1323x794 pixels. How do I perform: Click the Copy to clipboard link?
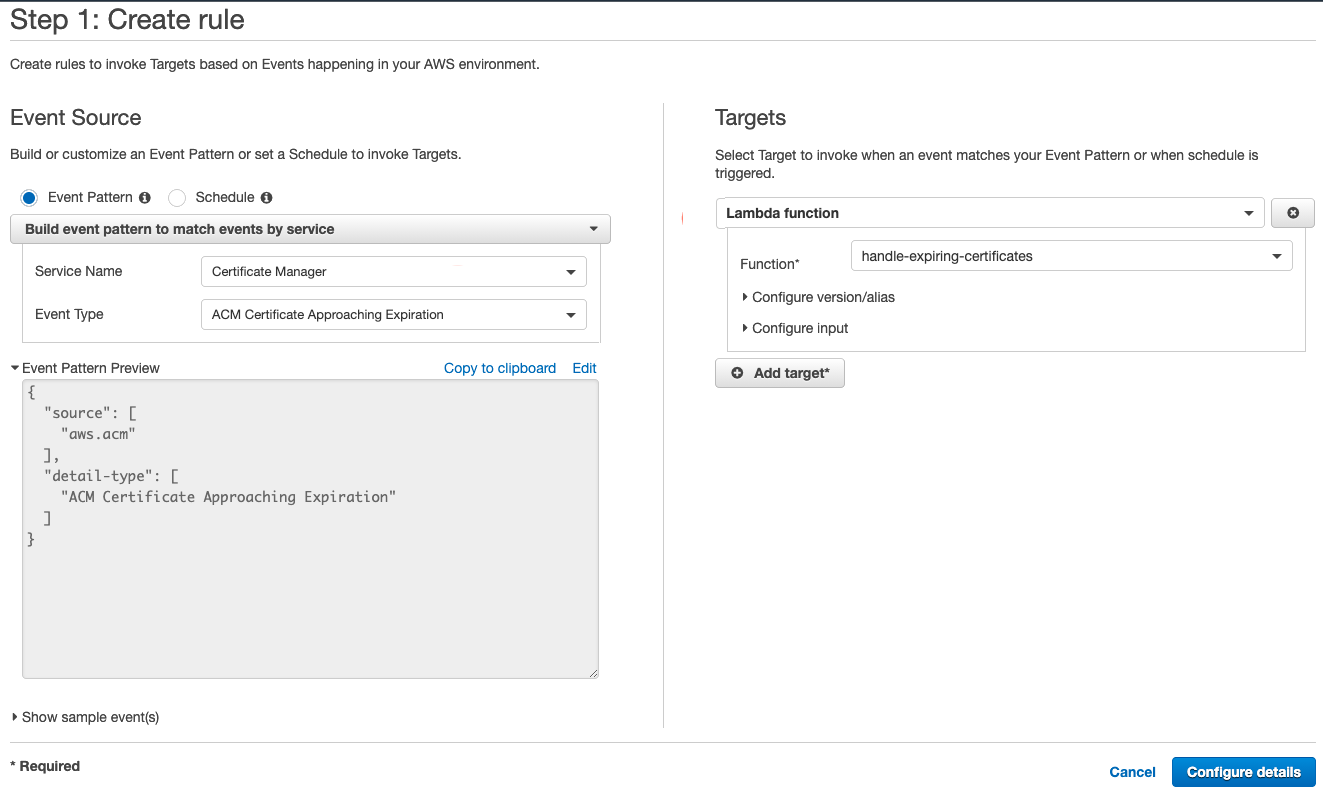(499, 368)
